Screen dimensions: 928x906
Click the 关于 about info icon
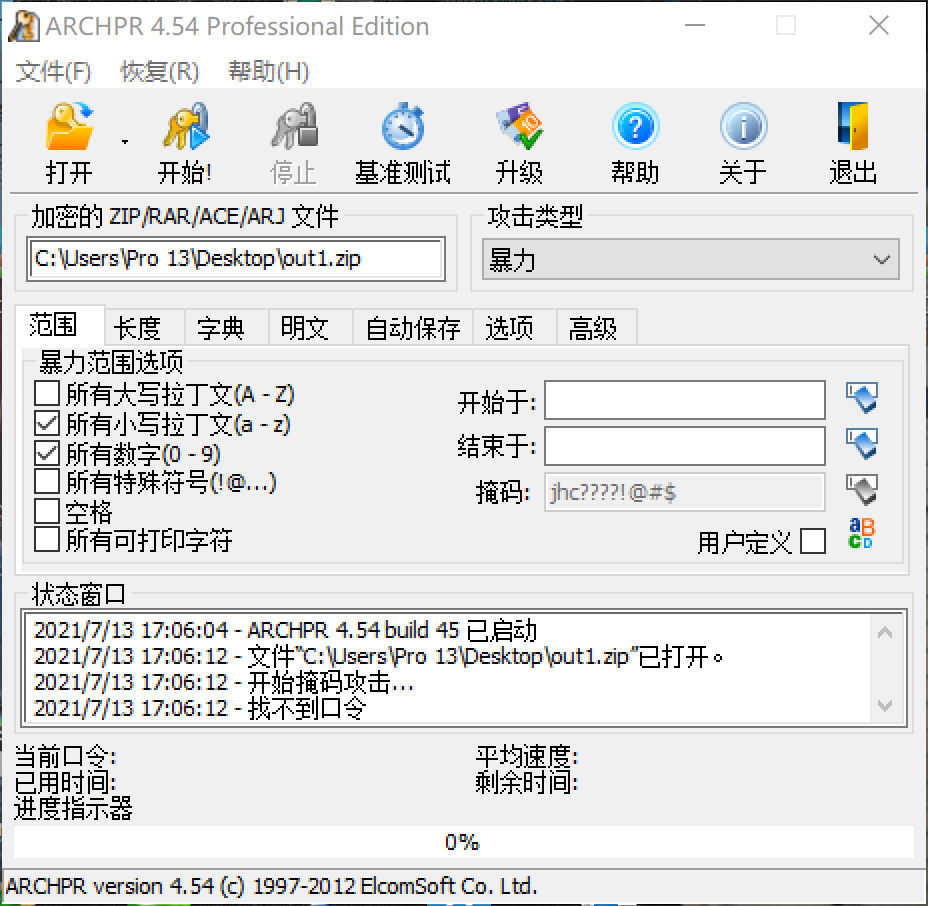743,127
